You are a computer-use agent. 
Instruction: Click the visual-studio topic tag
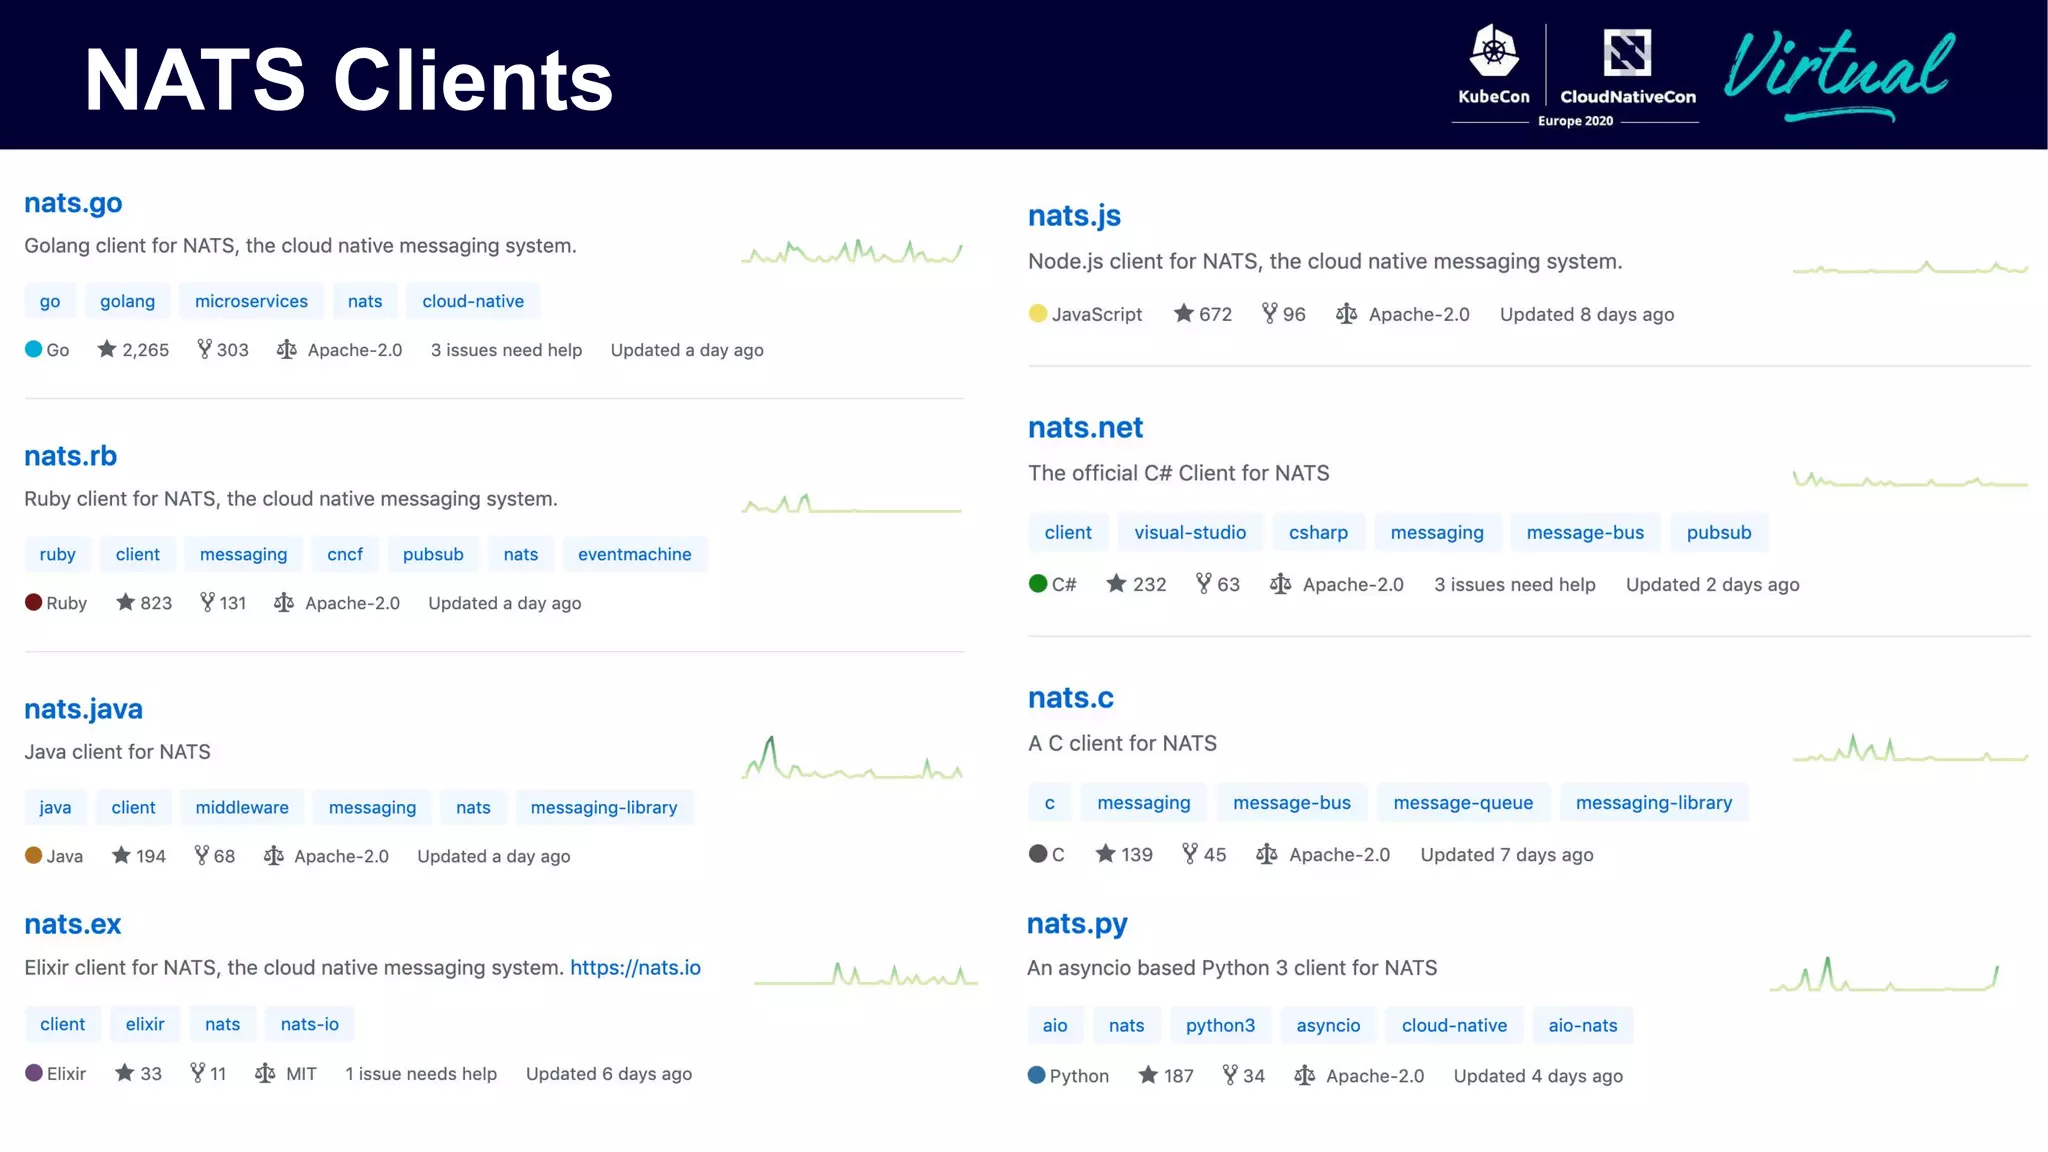pos(1189,532)
